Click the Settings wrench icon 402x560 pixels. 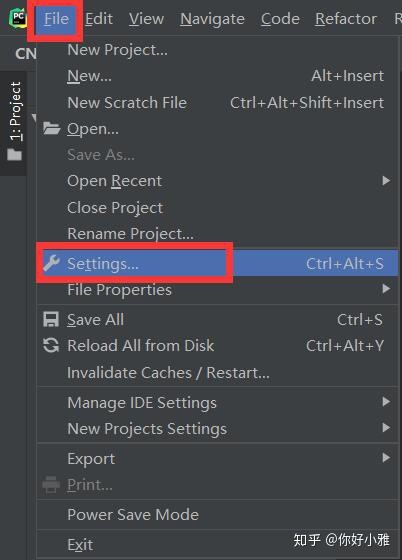(51, 264)
